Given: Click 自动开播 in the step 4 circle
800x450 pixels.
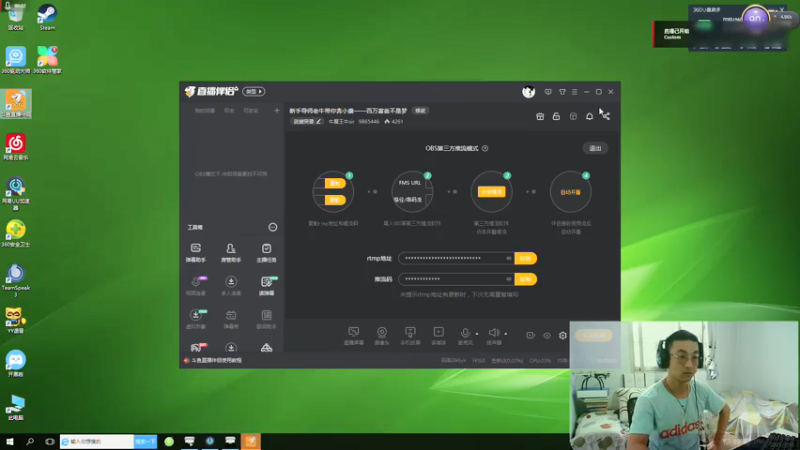Looking at the screenshot, I should click(x=570, y=192).
